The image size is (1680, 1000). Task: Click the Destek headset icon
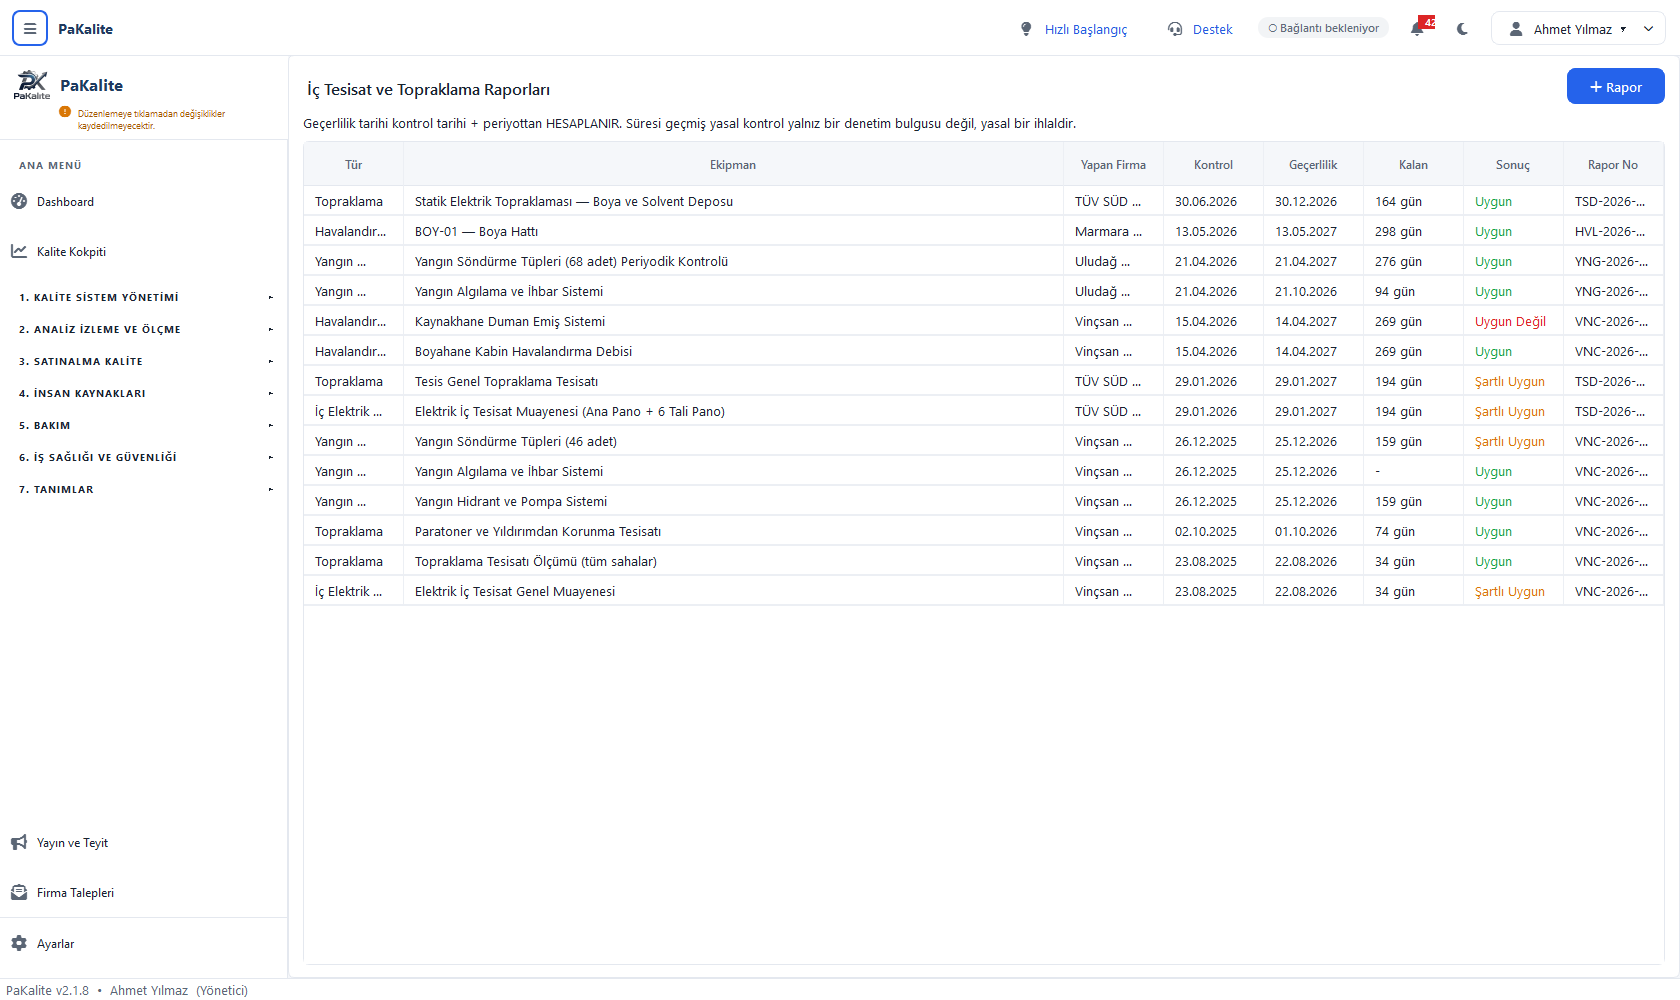tap(1175, 29)
